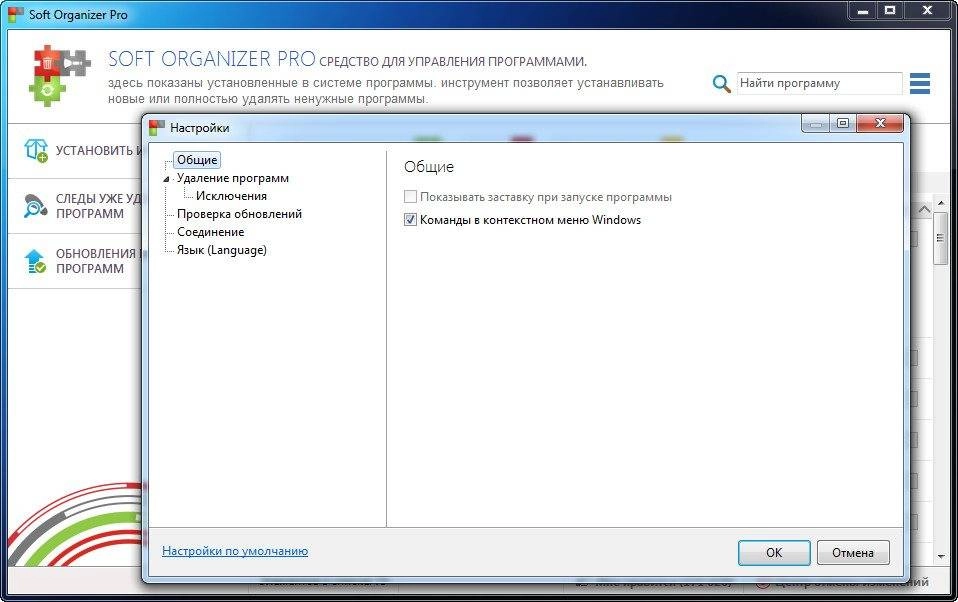
Task: Open Исключения settings section
Action: (231, 196)
